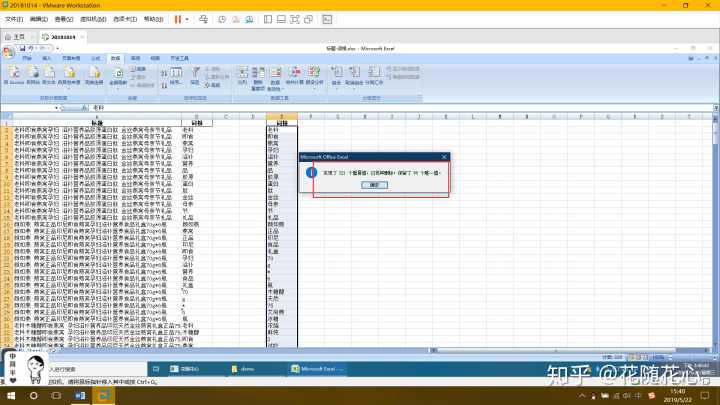Open VMware Tabs (选项卡) menu
The height and width of the screenshot is (405, 720).
coord(125,19)
